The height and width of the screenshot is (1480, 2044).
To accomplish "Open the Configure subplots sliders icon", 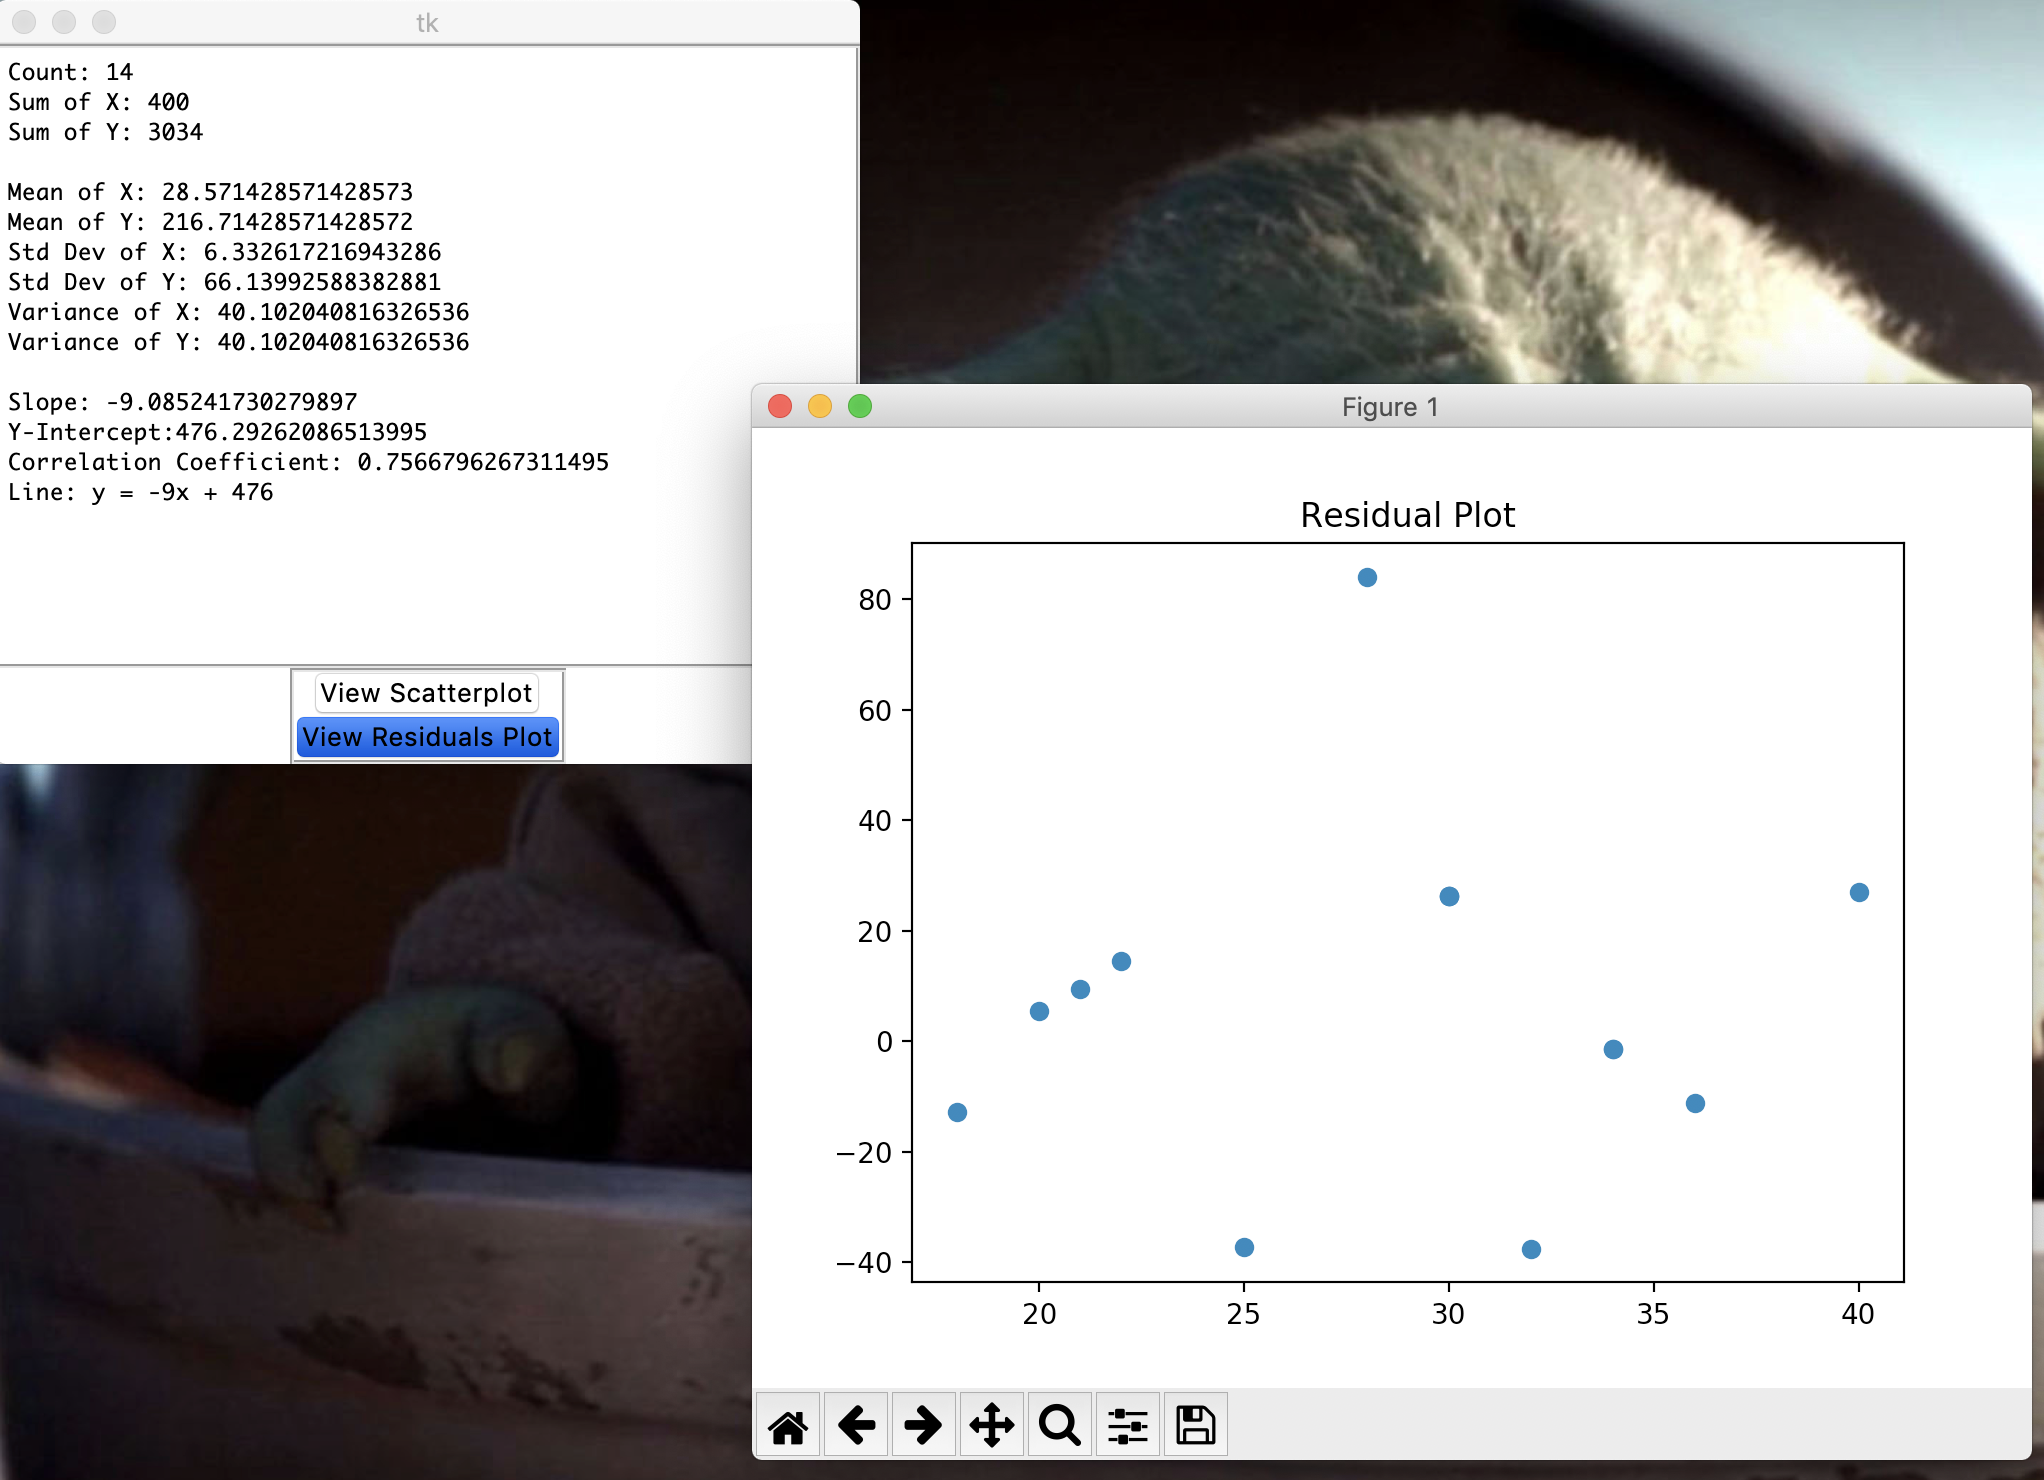I will click(1127, 1425).
